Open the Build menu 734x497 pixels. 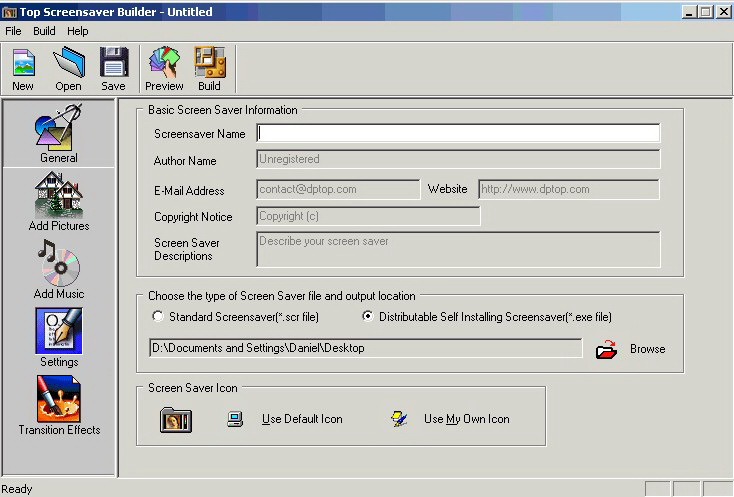[44, 31]
